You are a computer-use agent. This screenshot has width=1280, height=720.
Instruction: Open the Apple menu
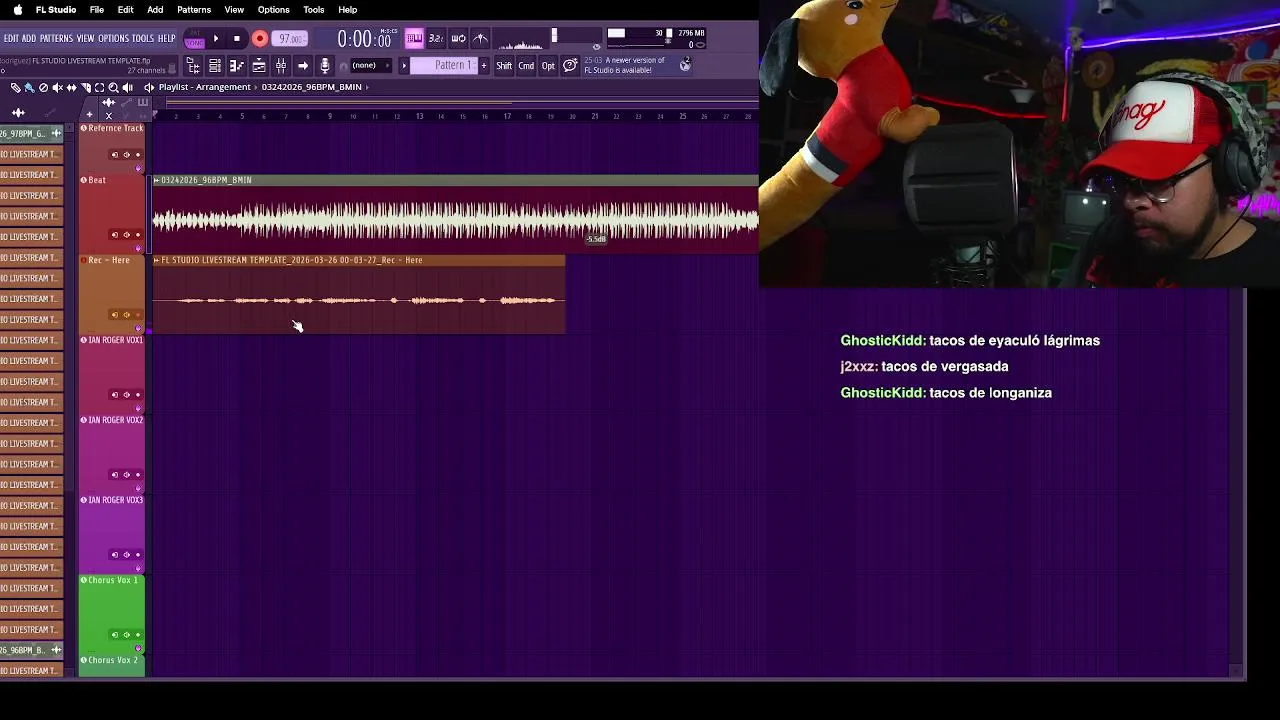tap(17, 10)
